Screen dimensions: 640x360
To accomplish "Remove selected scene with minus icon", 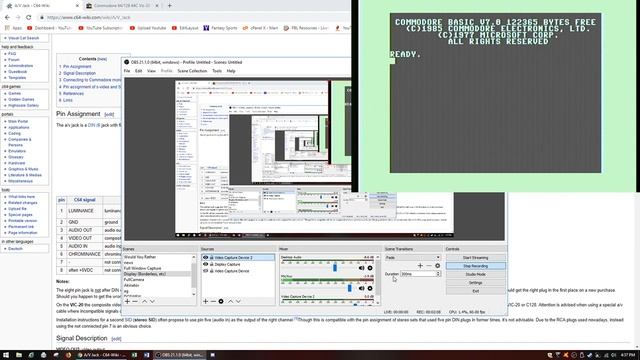I will 135,301.
